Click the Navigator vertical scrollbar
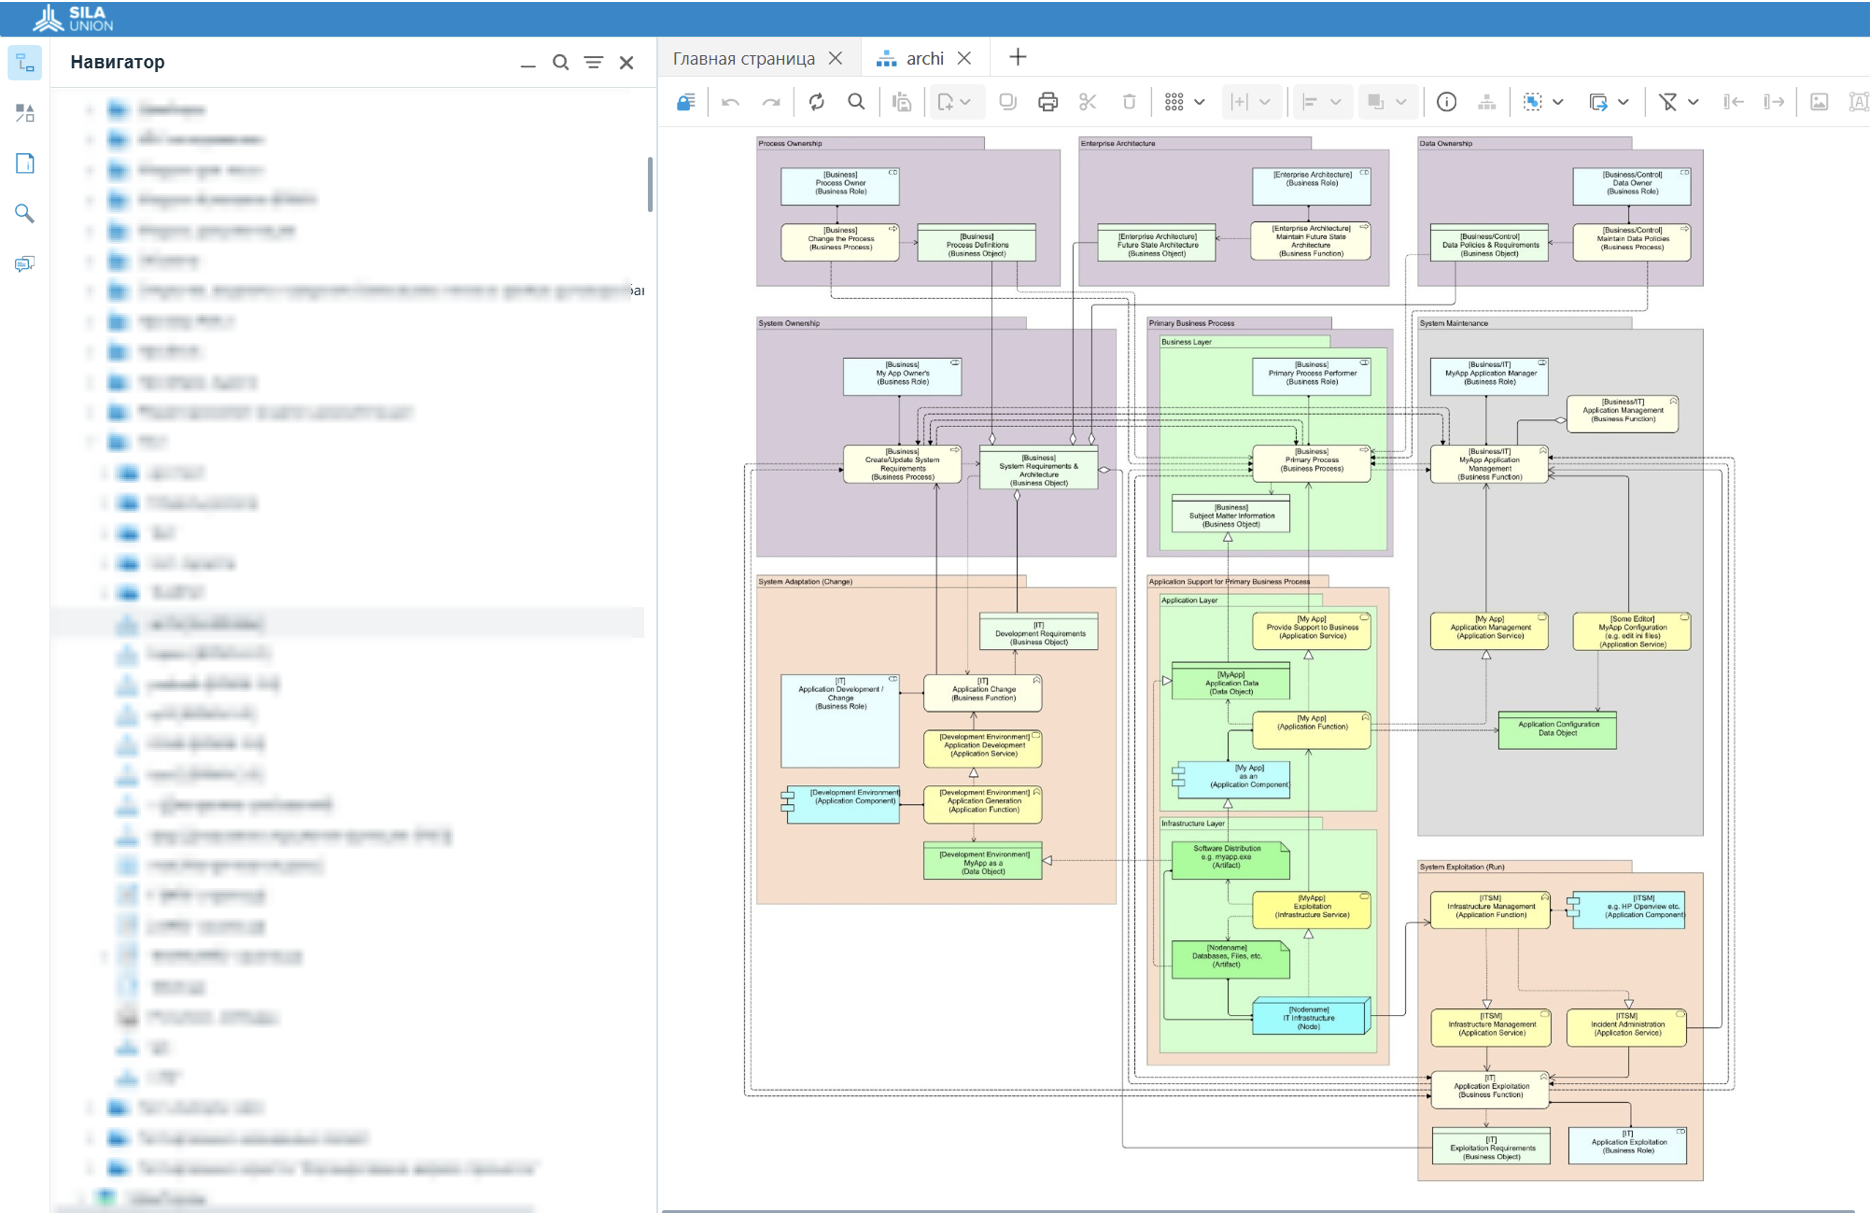Screen dimensions: 1872x1218 click(x=650, y=185)
